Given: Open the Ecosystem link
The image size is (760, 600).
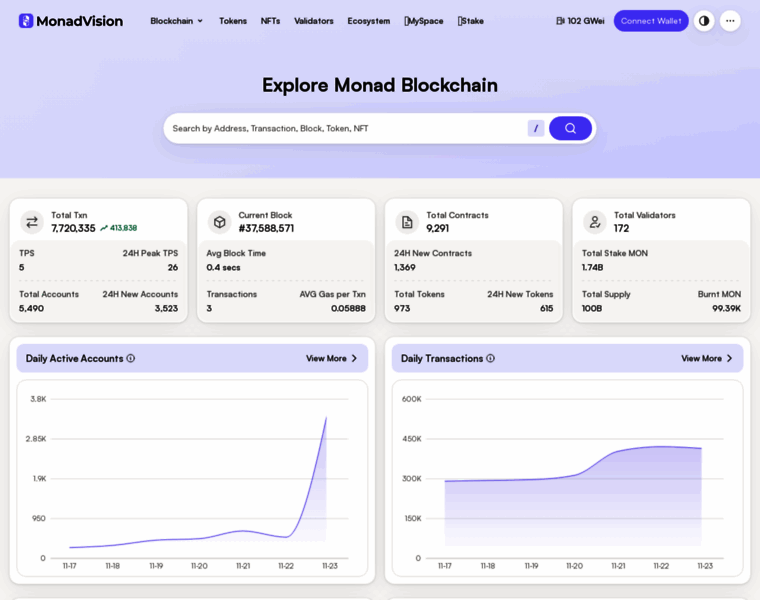Looking at the screenshot, I should click(x=369, y=21).
